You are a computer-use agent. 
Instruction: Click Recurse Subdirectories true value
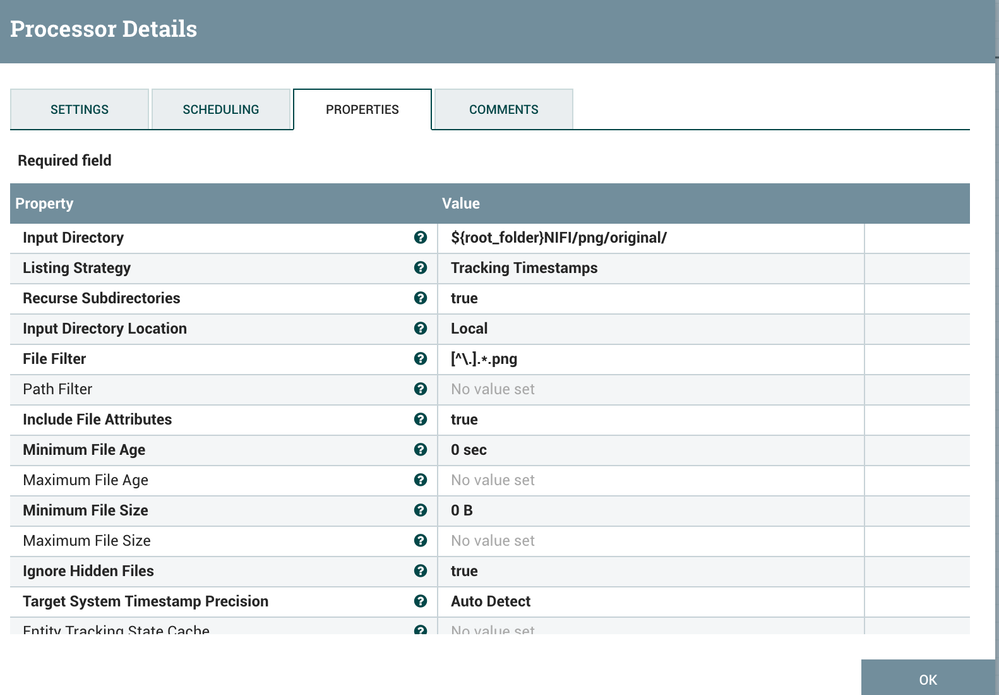(x=464, y=298)
